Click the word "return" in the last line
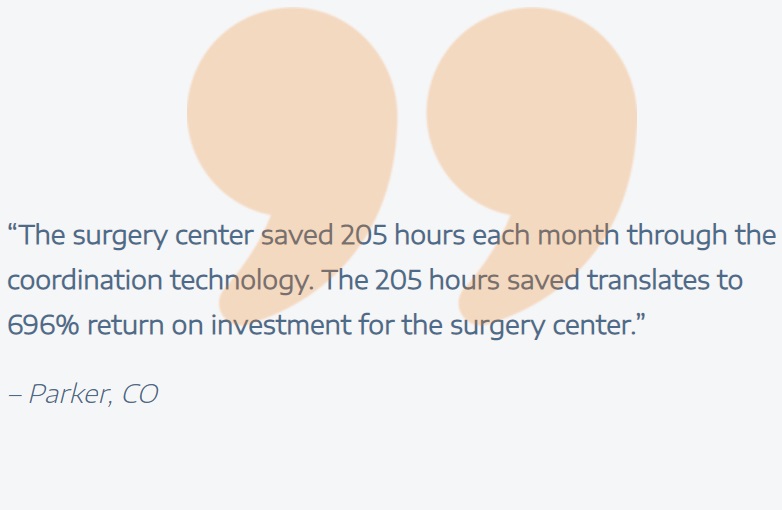The height and width of the screenshot is (510, 782). pos(125,326)
